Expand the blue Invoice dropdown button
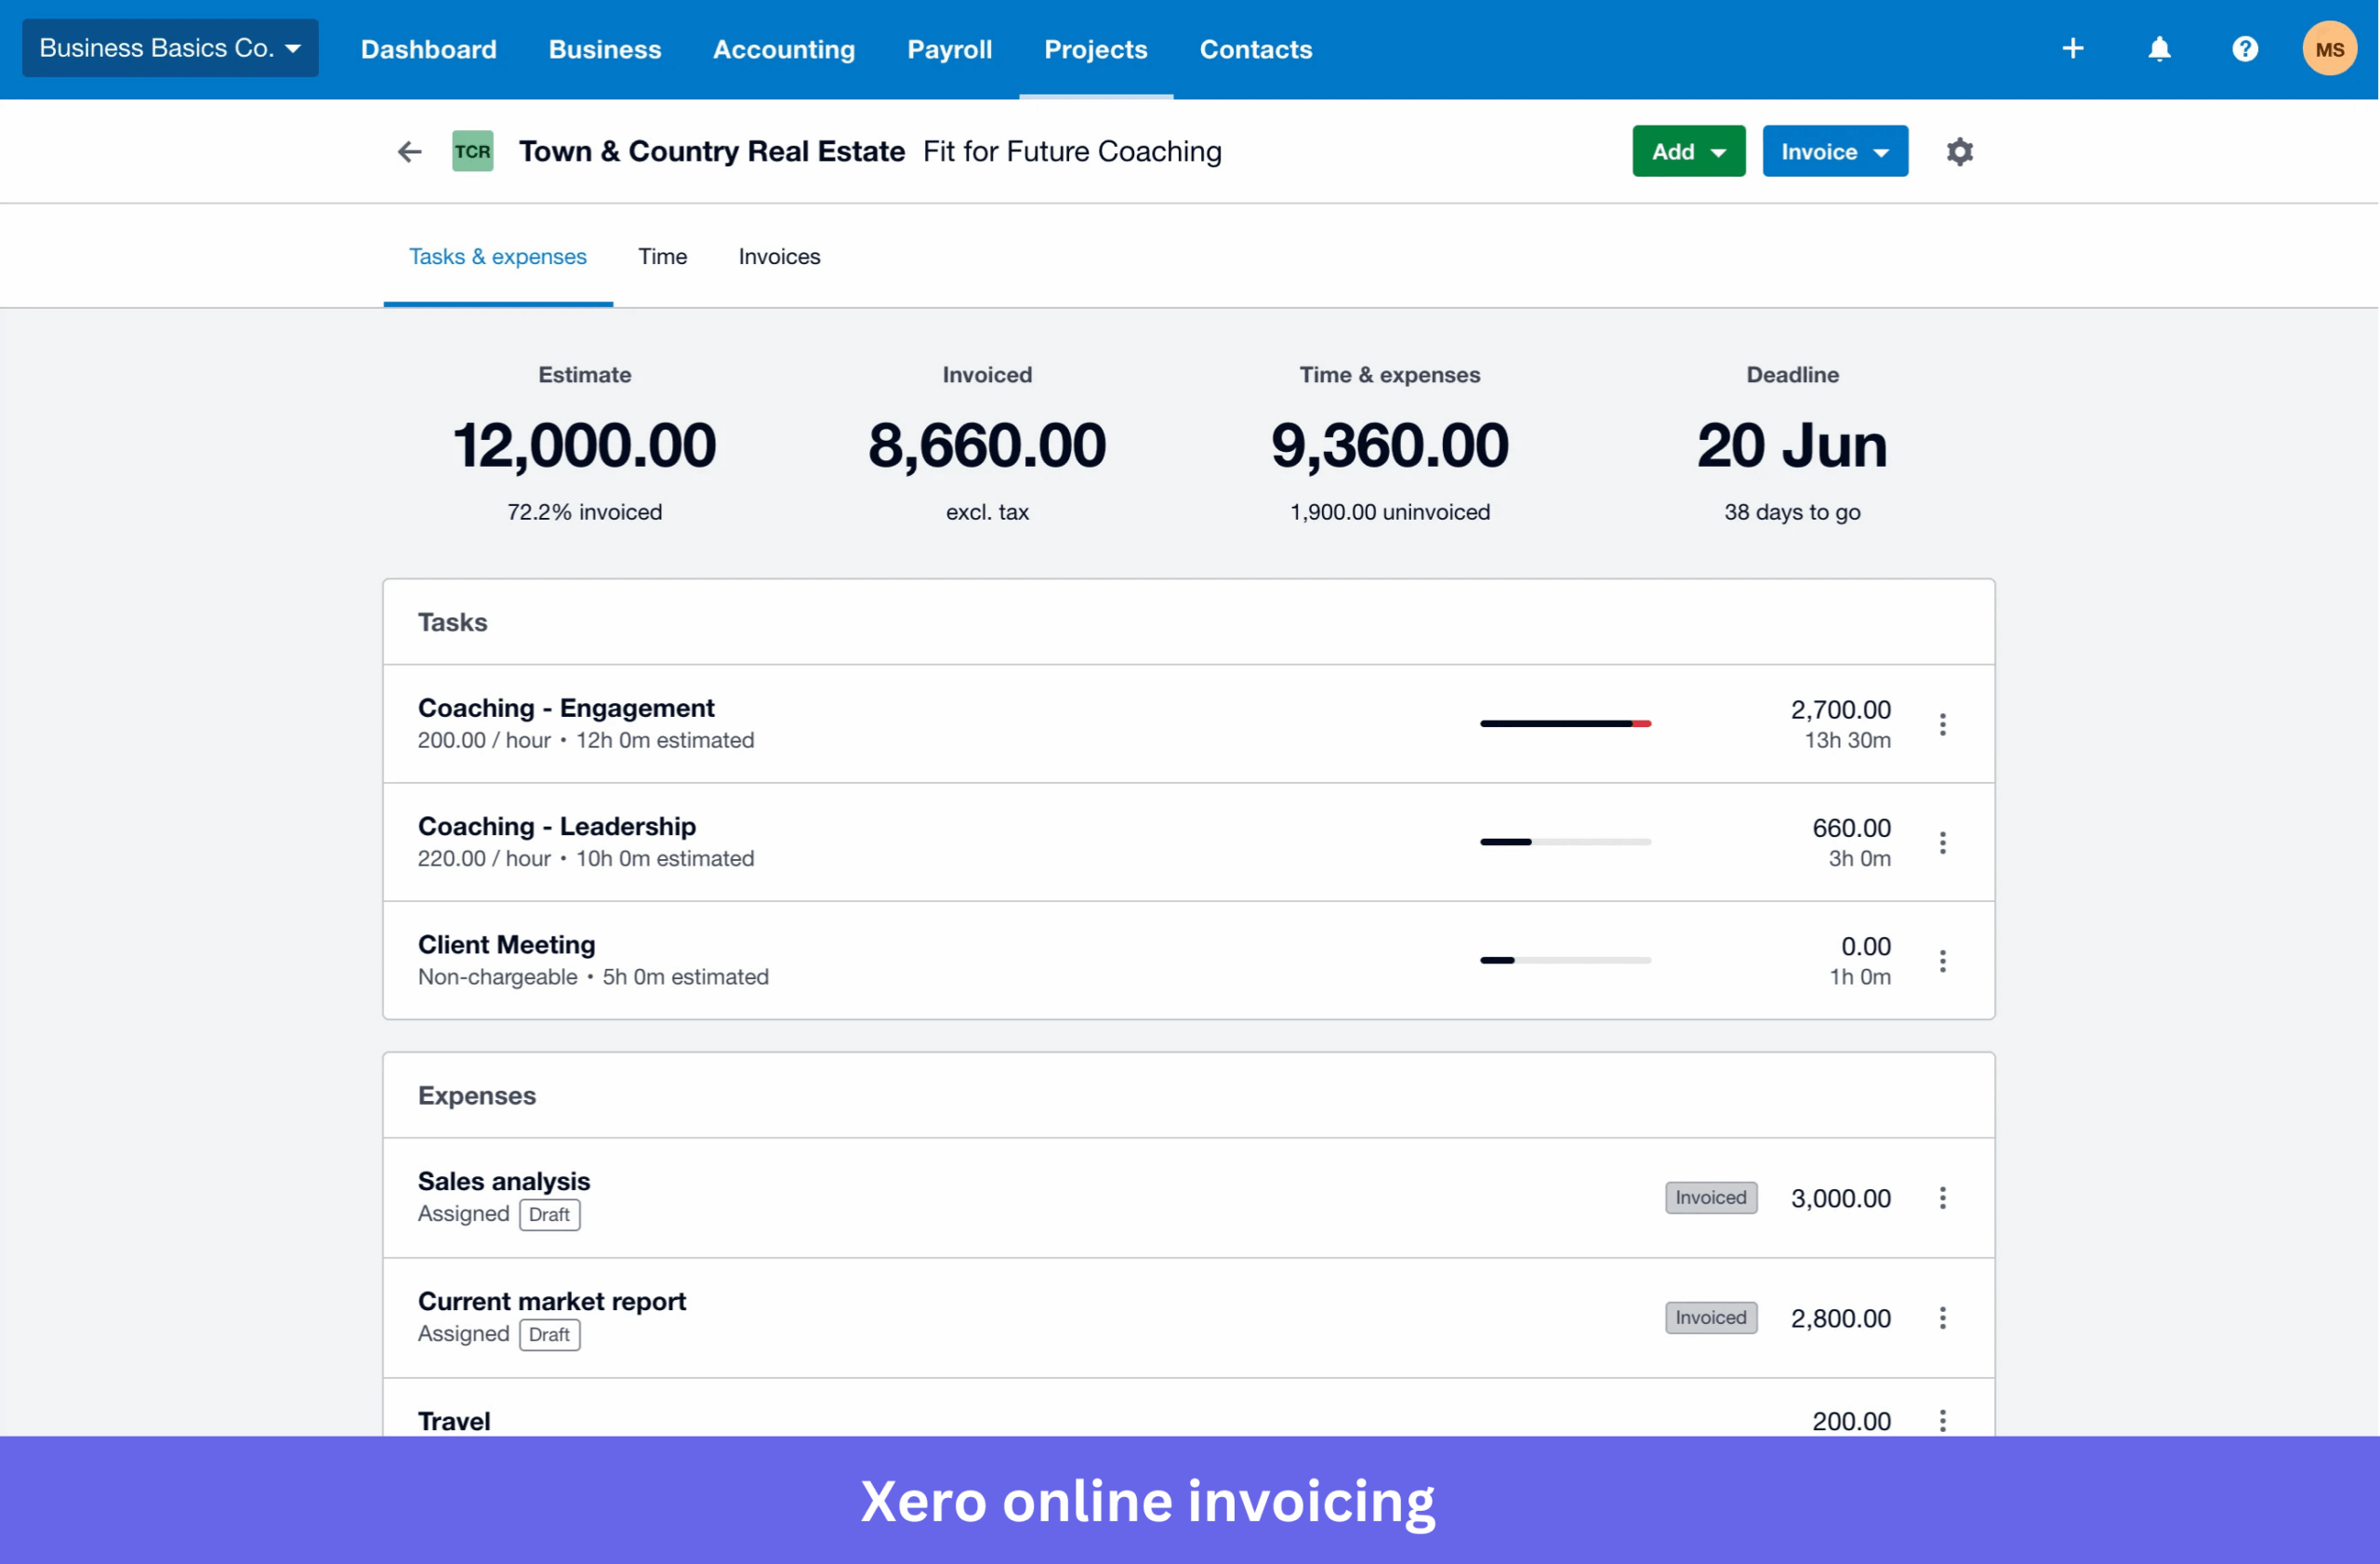The image size is (2380, 1564). pos(1834,152)
